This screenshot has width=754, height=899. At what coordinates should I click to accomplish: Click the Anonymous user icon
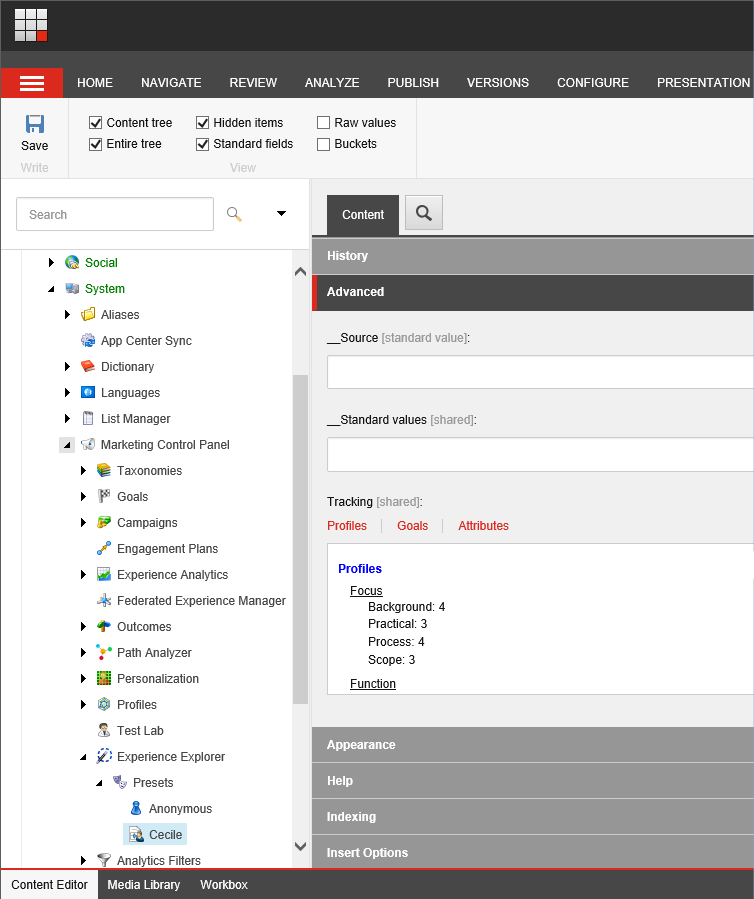[x=136, y=808]
